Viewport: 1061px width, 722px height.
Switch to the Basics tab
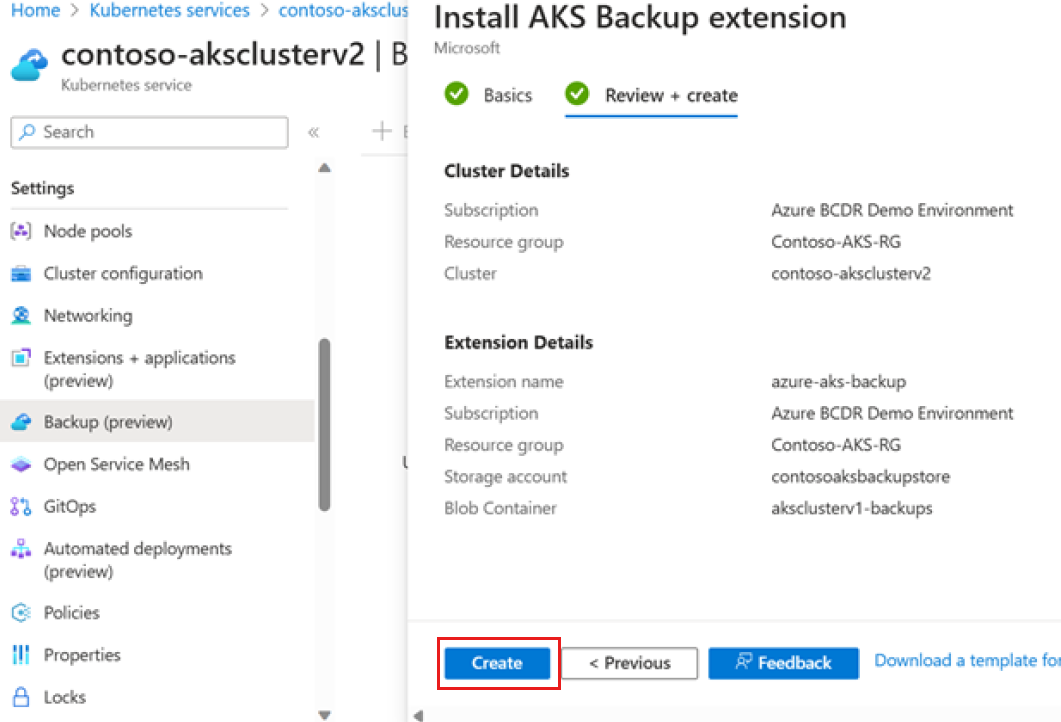pos(508,94)
